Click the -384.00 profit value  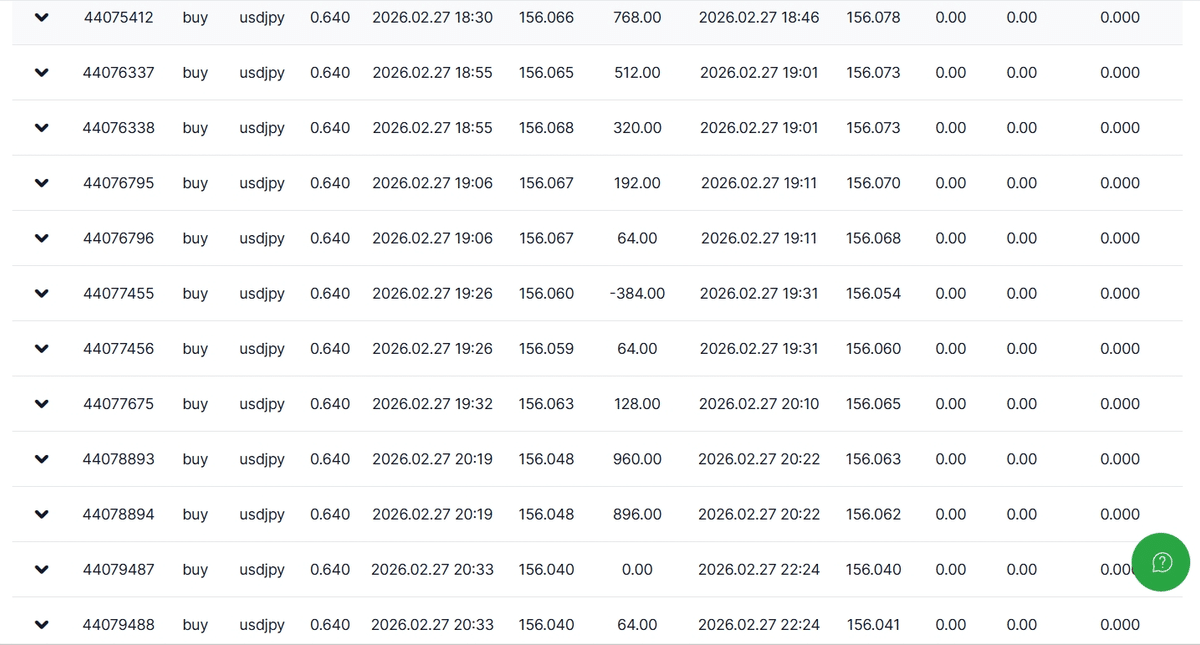click(637, 294)
